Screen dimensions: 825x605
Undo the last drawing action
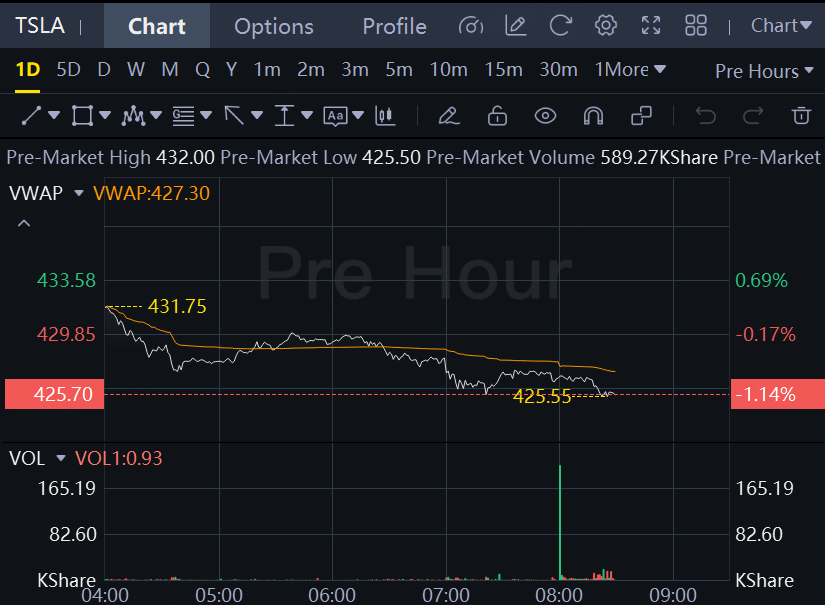(706, 116)
